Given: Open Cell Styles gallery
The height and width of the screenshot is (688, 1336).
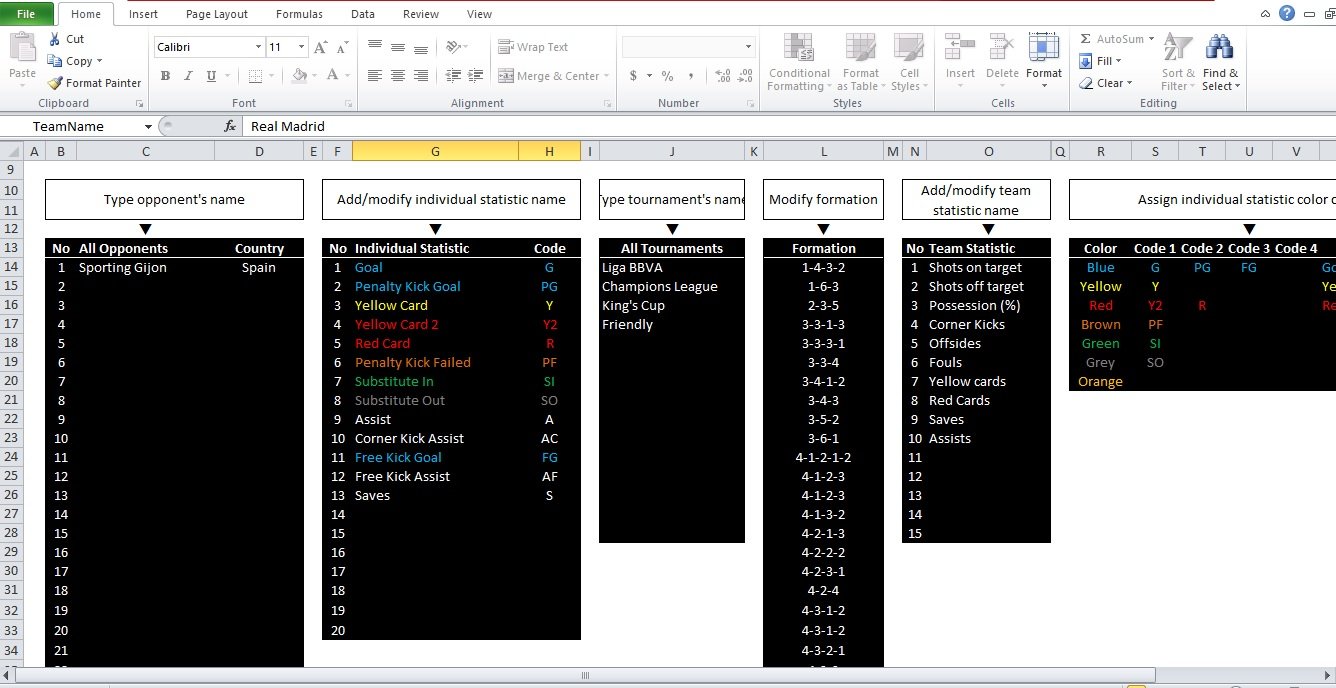Looking at the screenshot, I should pyautogui.click(x=909, y=62).
